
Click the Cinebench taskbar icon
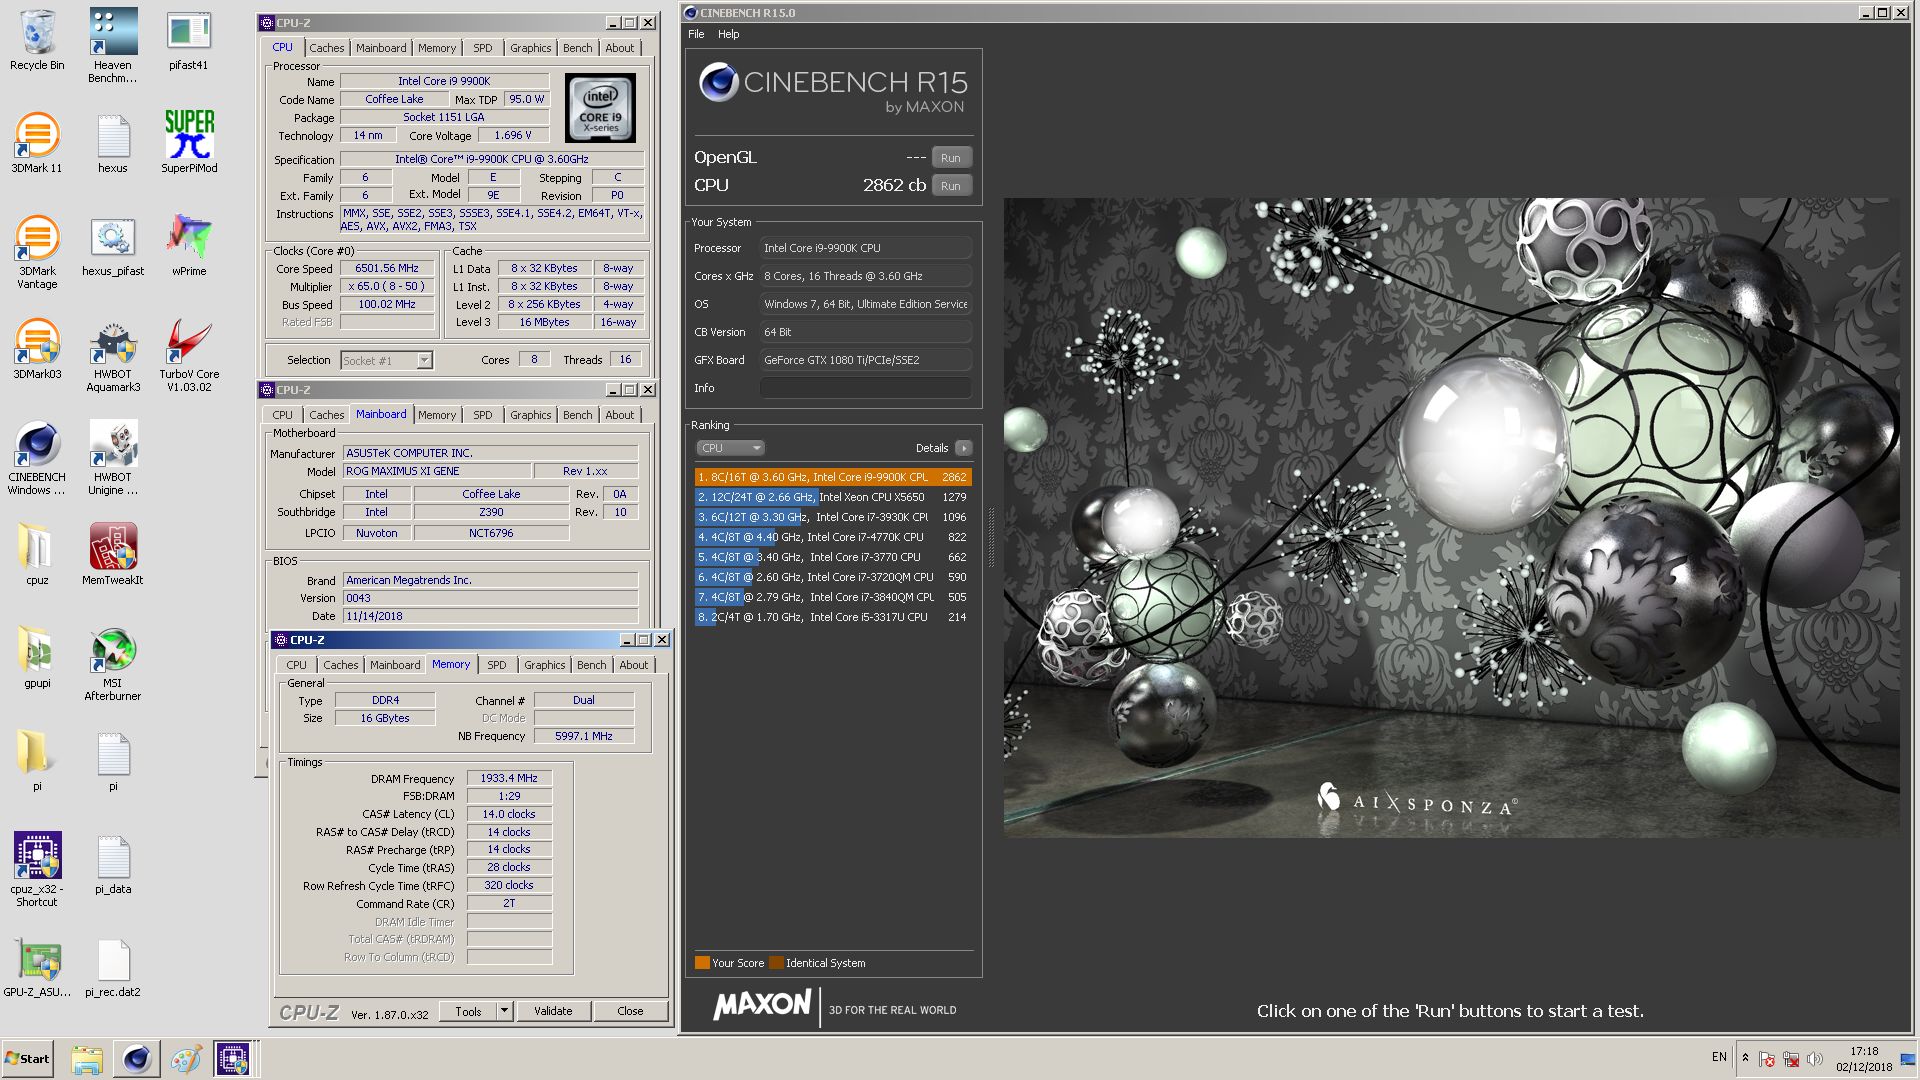click(x=136, y=1059)
